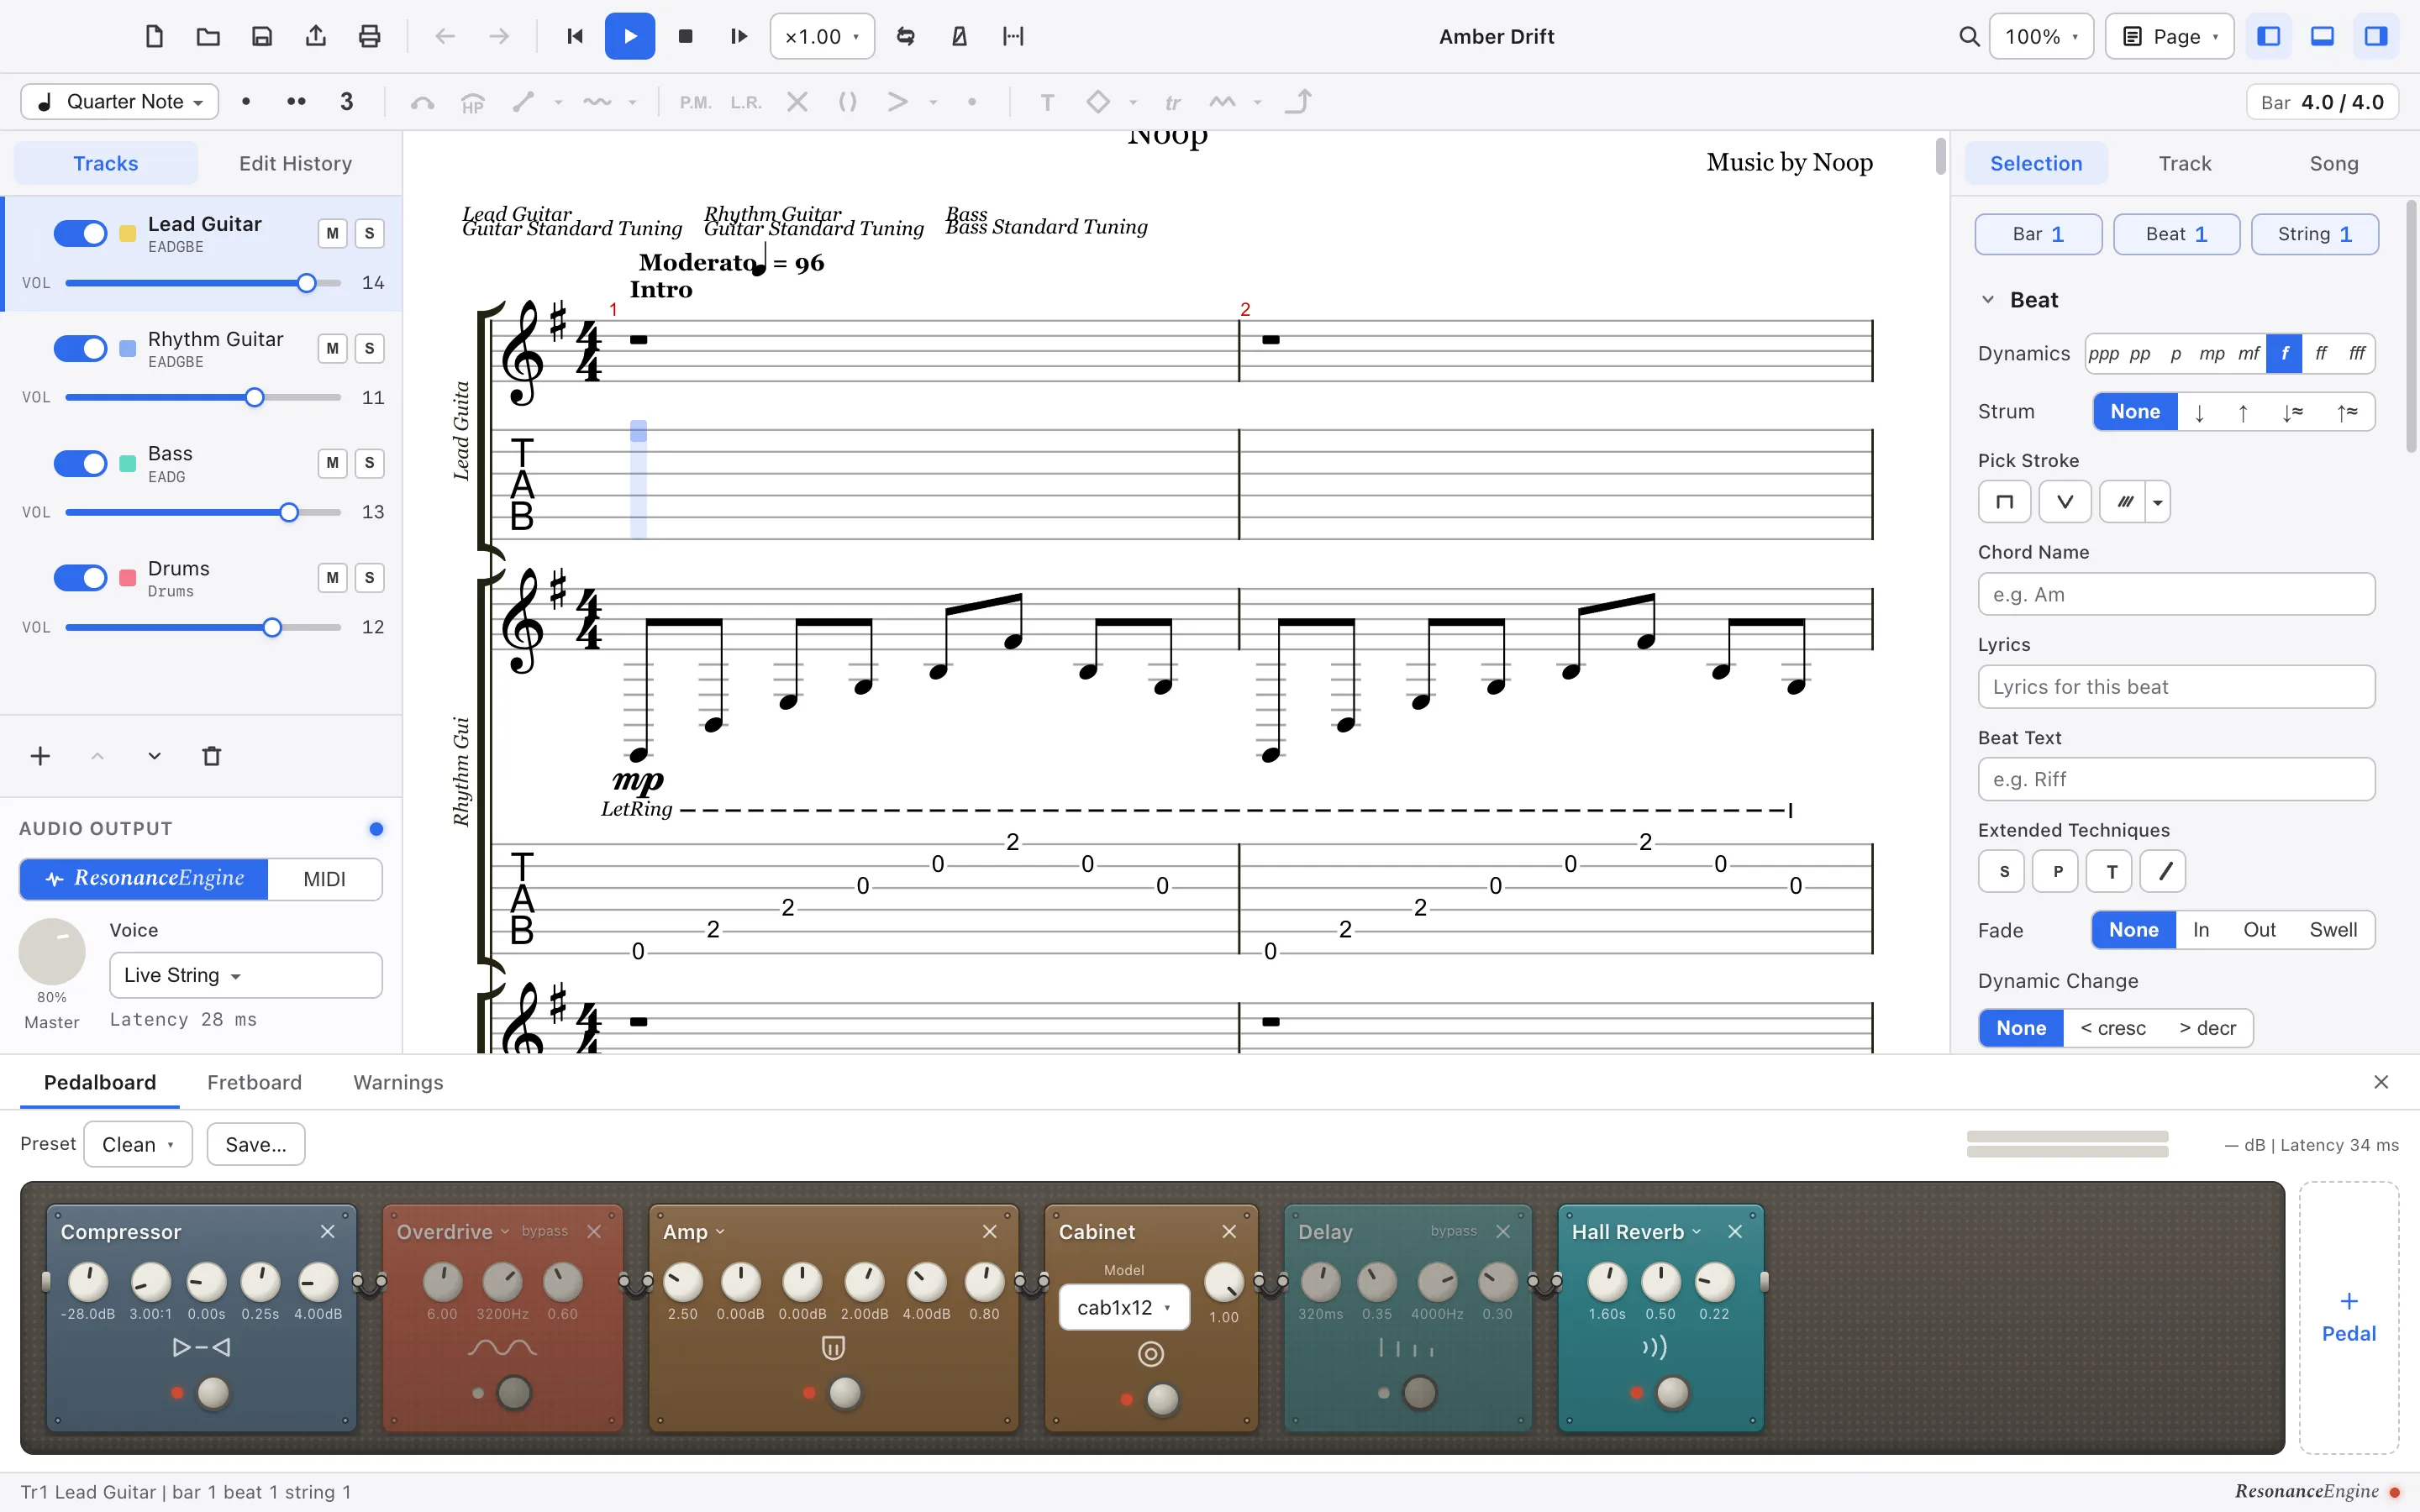Open the Live String voice dropdown
2420x1512 pixels.
tap(246, 975)
